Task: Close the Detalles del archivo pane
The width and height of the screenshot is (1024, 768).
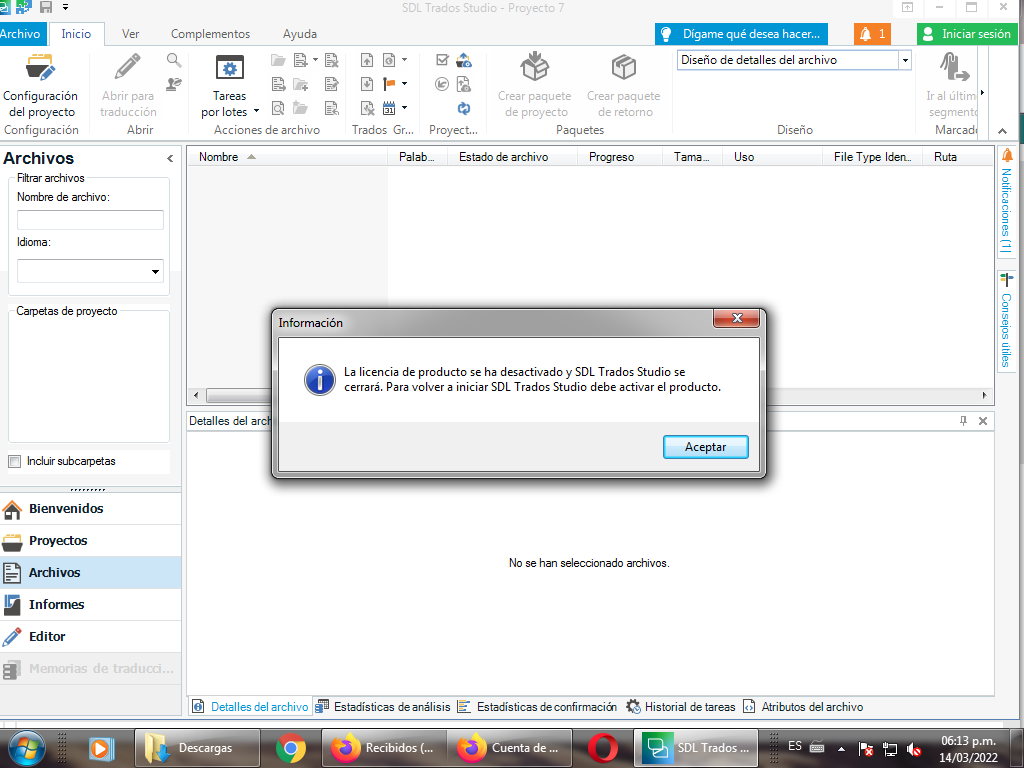Action: [983, 421]
